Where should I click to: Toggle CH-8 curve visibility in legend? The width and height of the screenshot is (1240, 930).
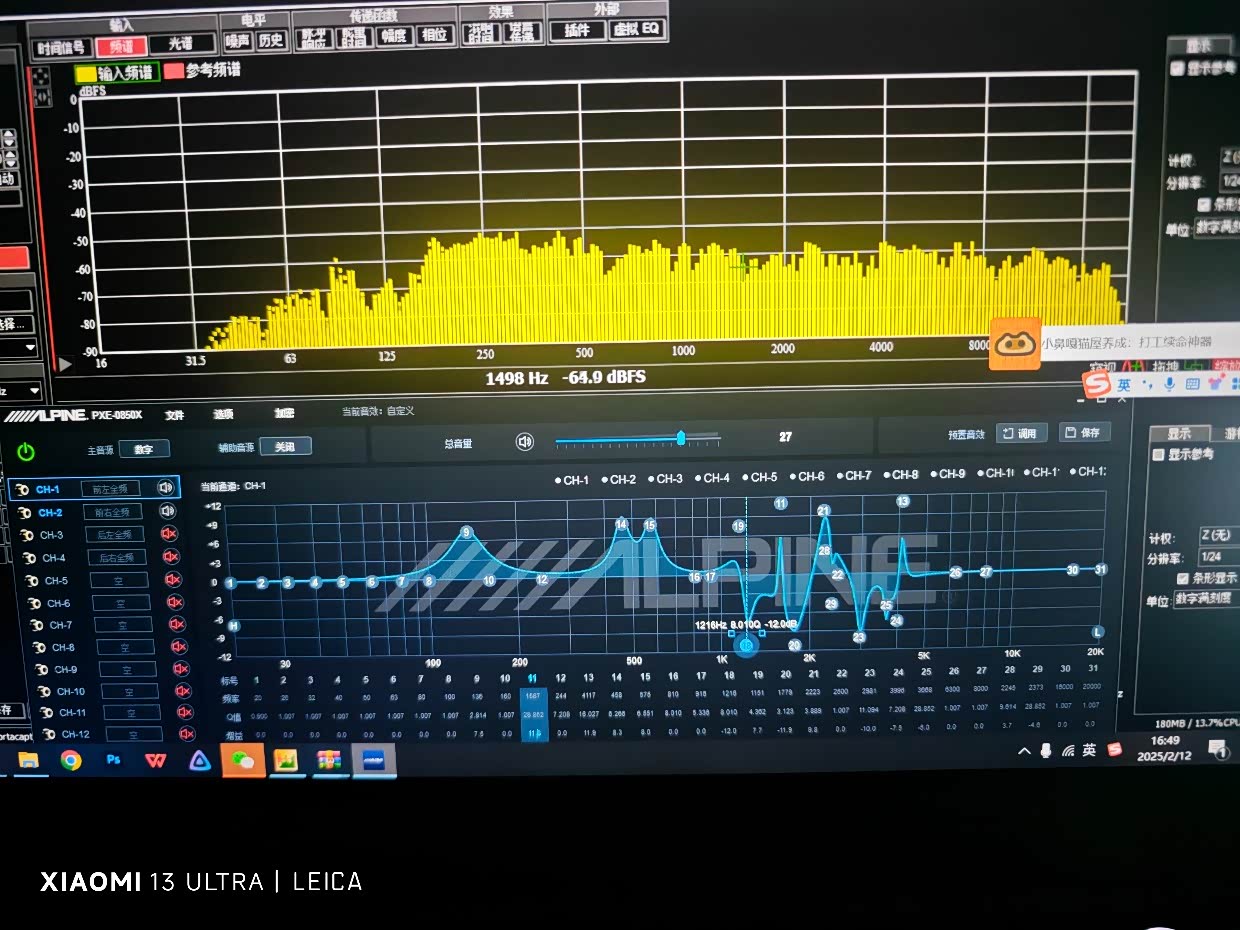pyautogui.click(x=900, y=475)
